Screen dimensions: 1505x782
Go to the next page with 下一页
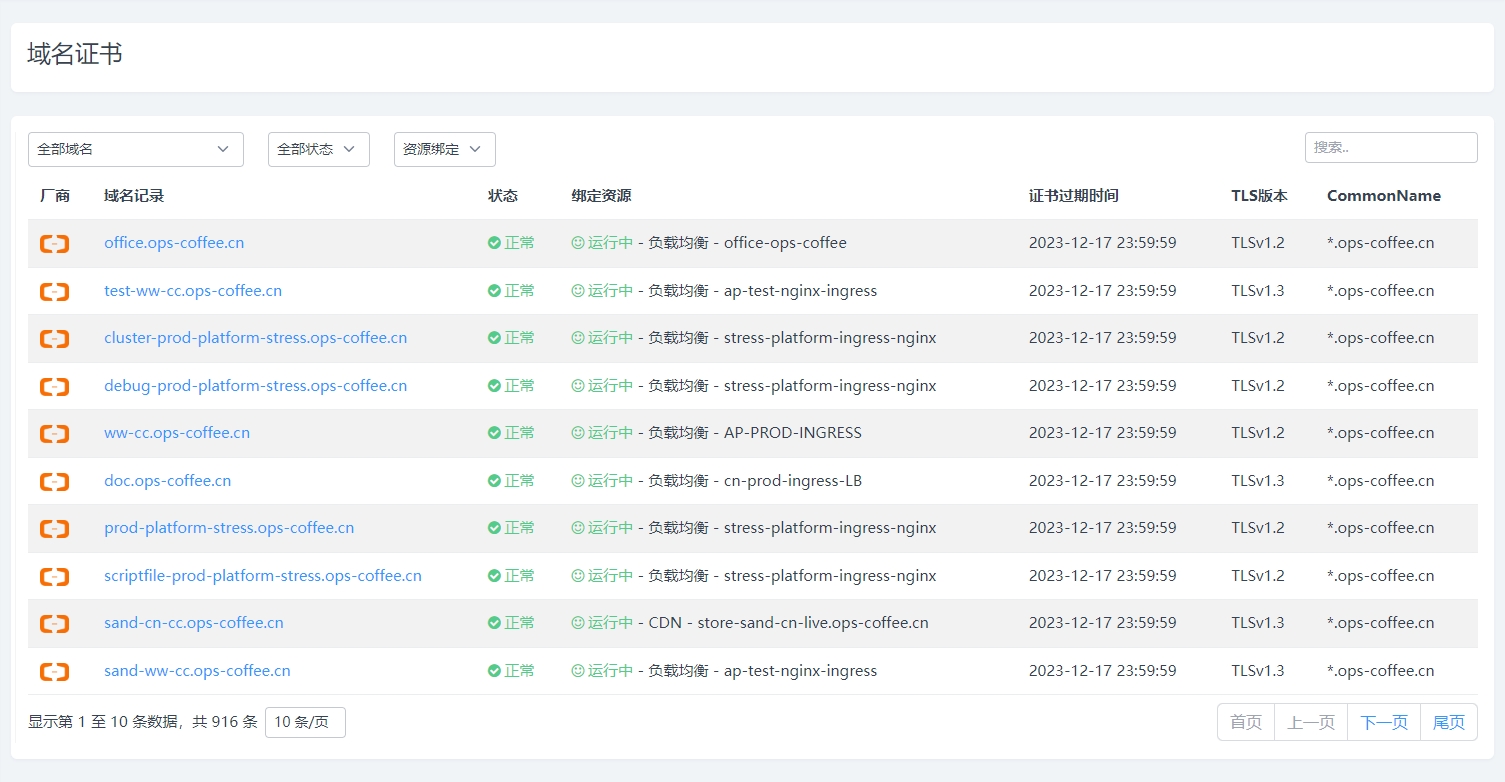1384,722
